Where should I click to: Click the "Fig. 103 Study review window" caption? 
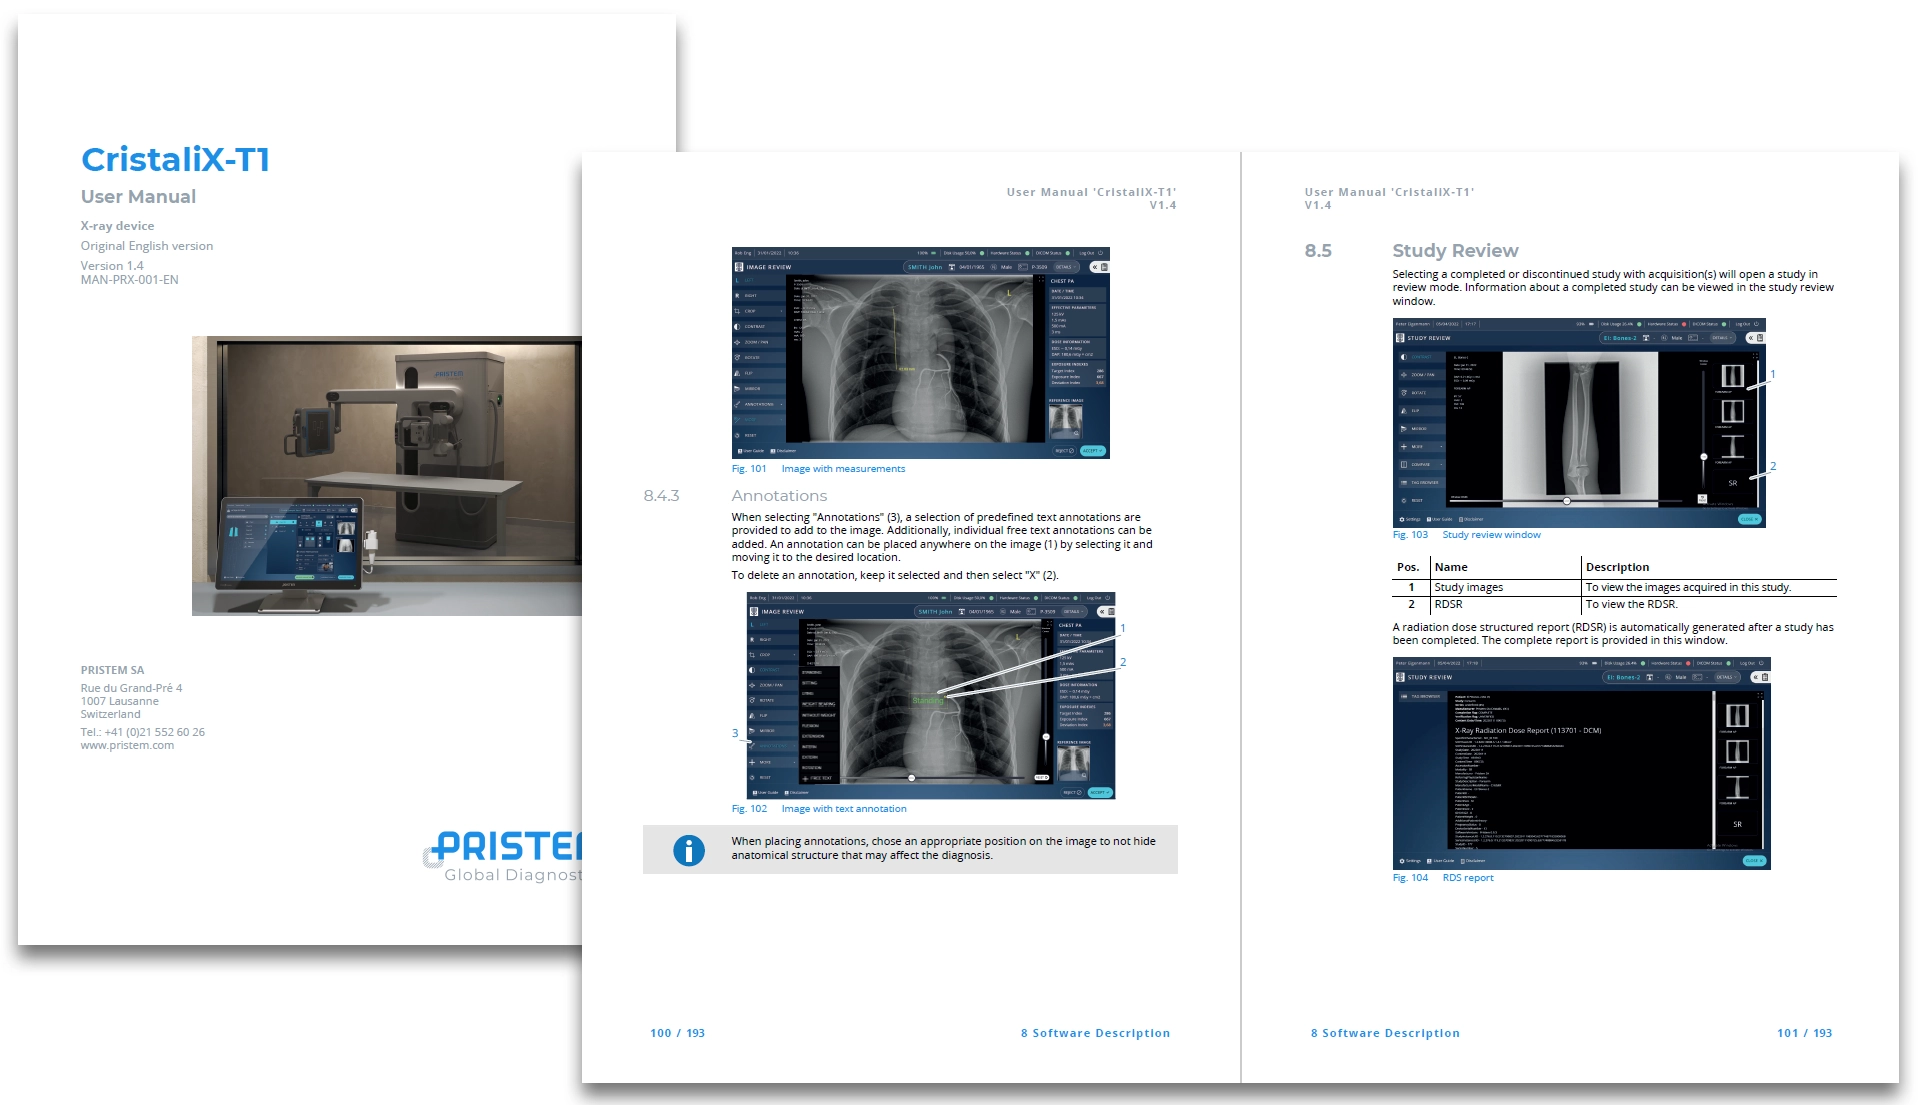tap(1466, 535)
